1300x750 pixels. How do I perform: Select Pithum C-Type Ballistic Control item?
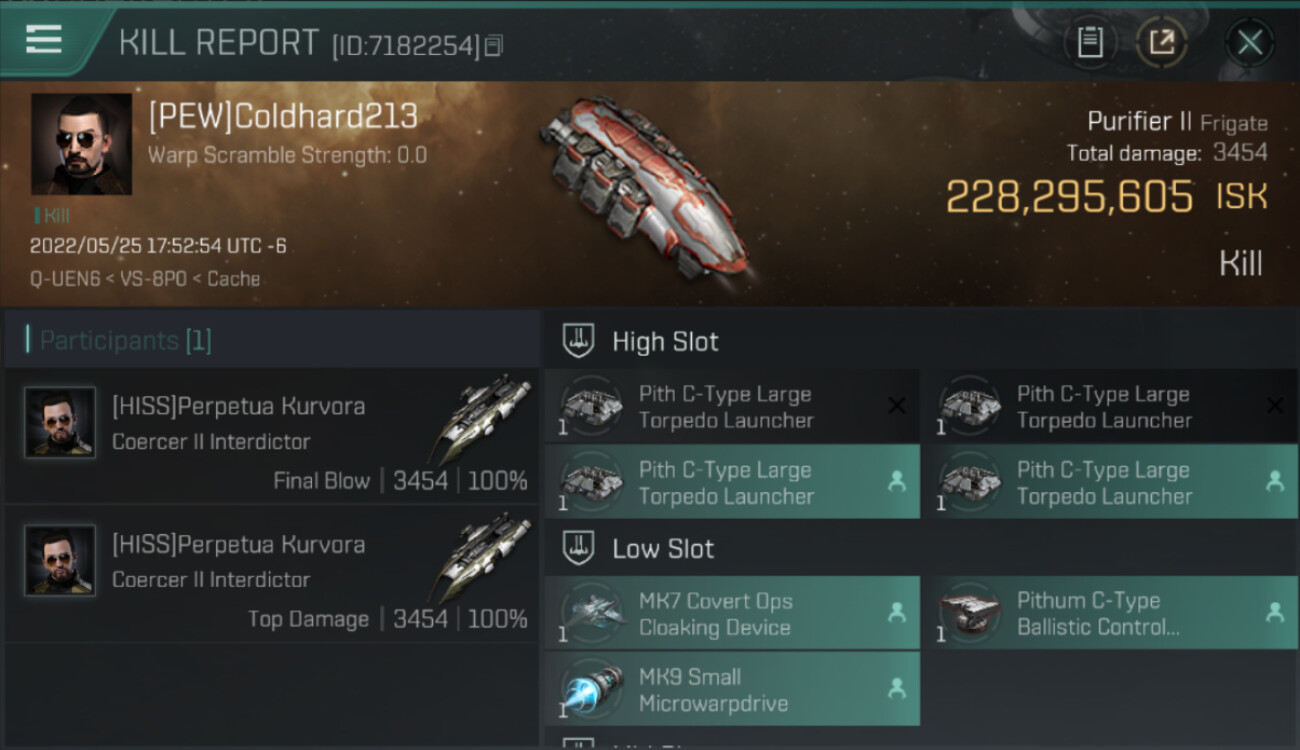1109,613
